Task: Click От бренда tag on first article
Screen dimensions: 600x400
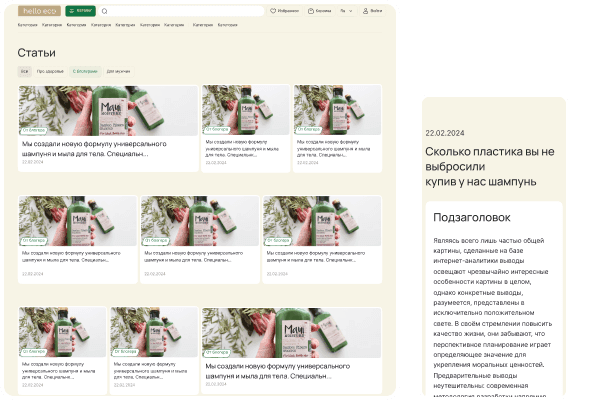Action: (x=34, y=130)
